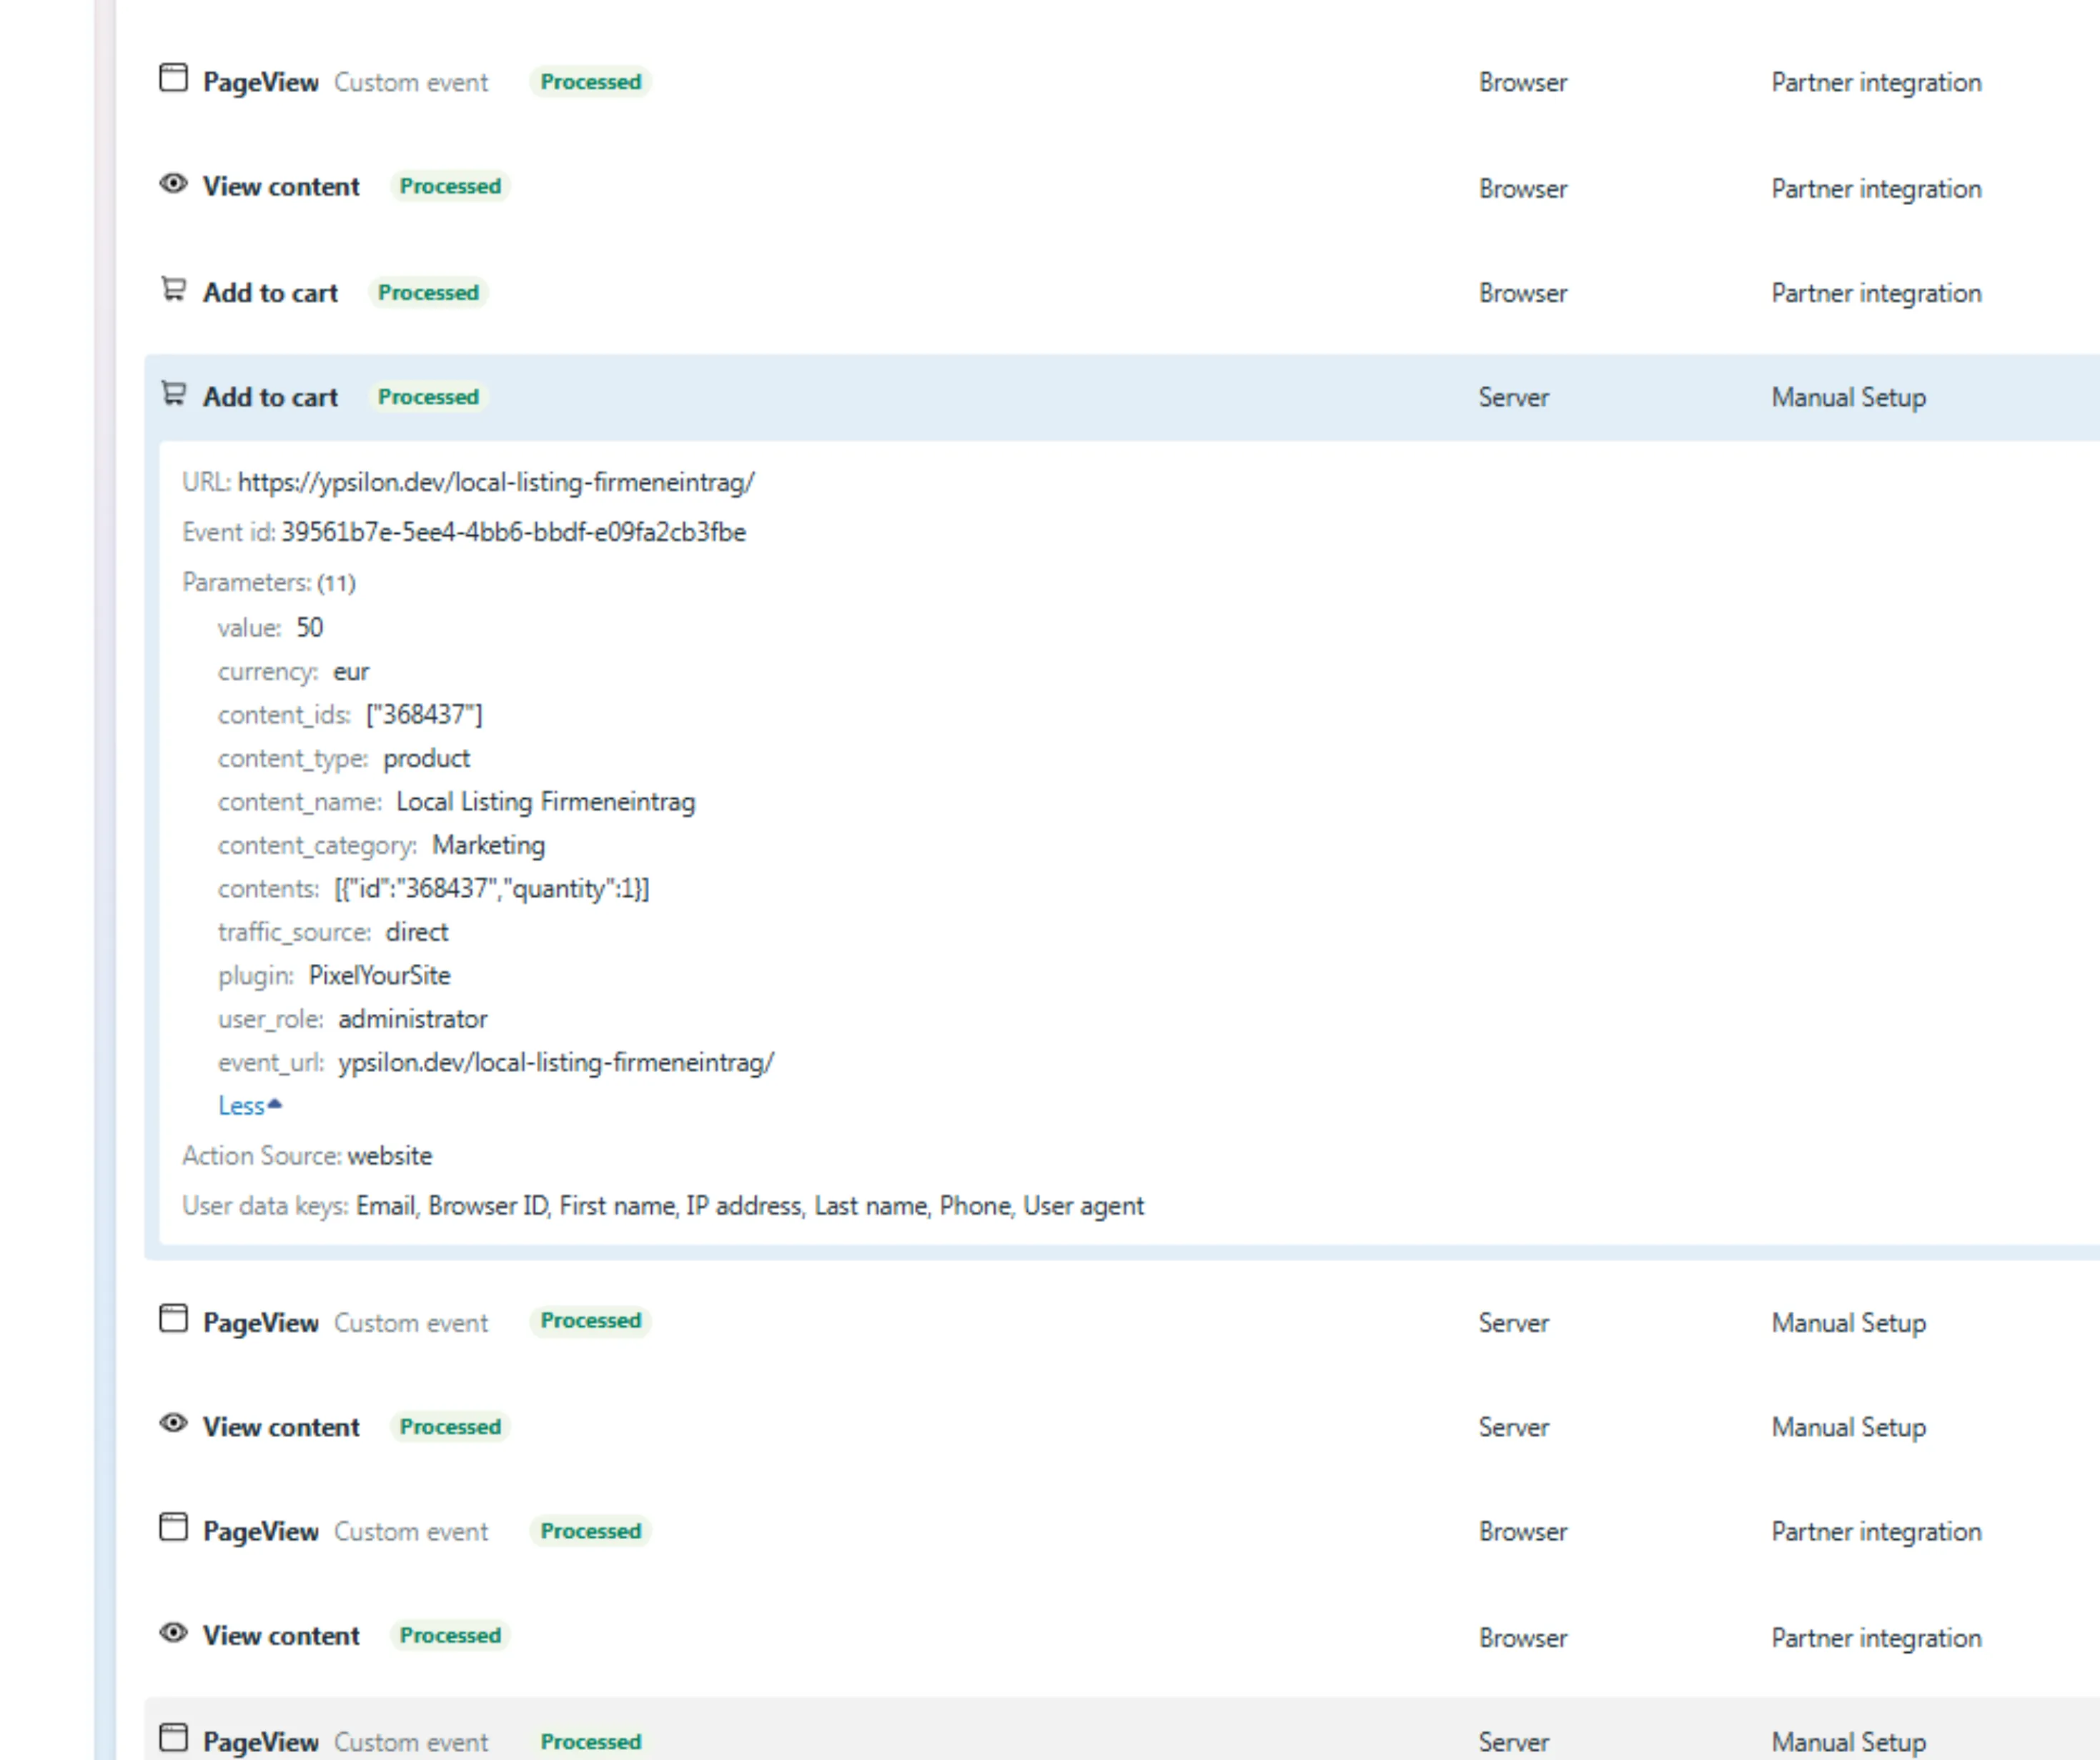
Task: Click the user_role value administrator
Action: point(412,1020)
